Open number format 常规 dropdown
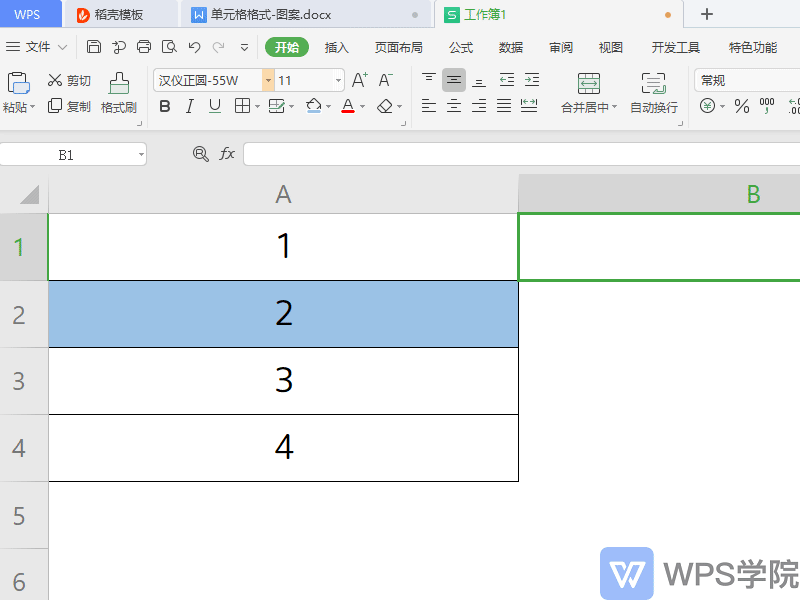Image resolution: width=800 pixels, height=600 pixels. pyautogui.click(x=747, y=80)
